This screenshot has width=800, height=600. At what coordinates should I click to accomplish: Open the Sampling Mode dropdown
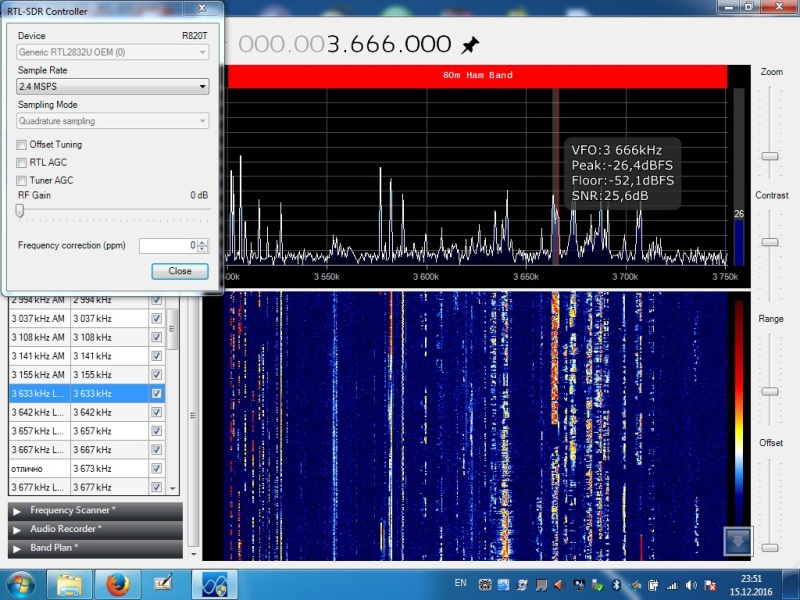113,121
